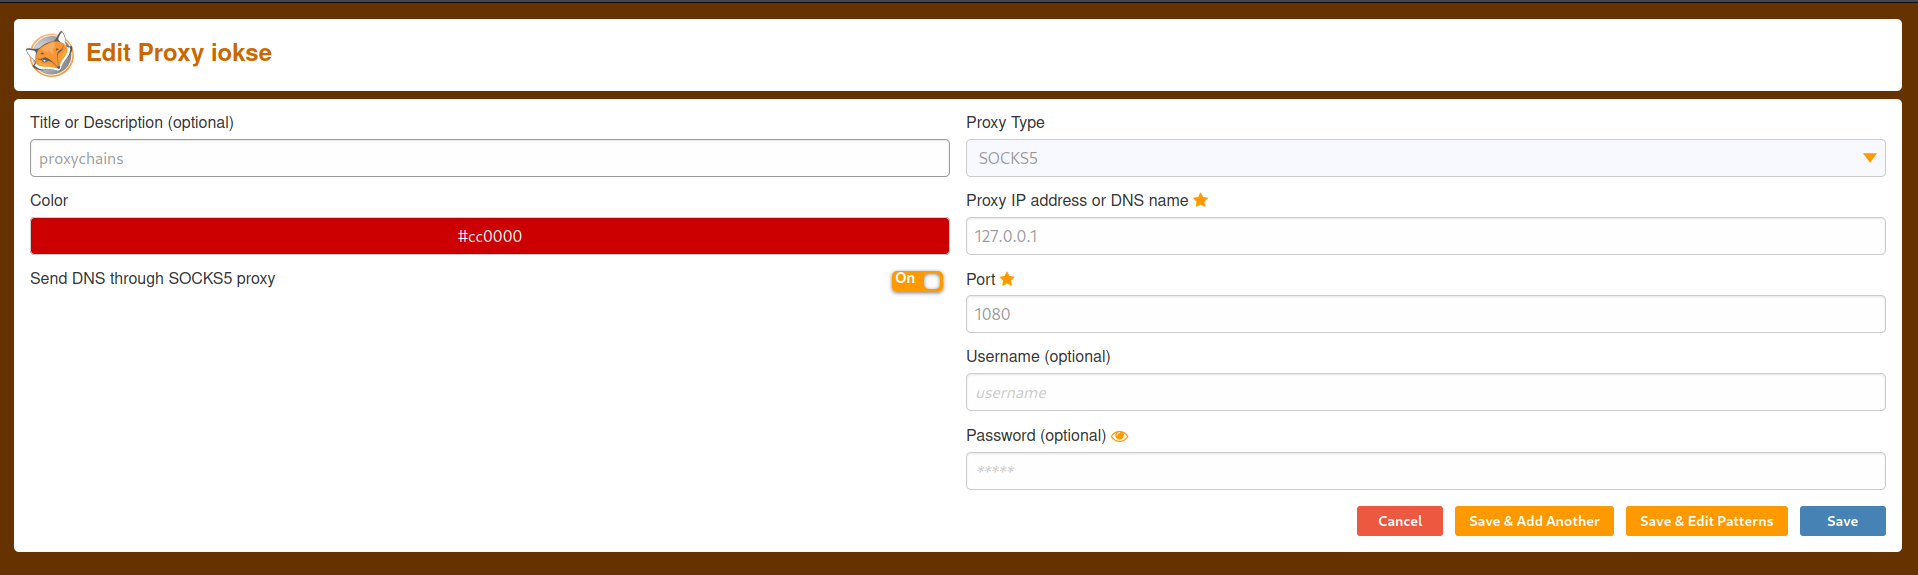1918x575 pixels.
Task: Click the Send DNS through SOCKS5 proxy label
Action: [152, 279]
